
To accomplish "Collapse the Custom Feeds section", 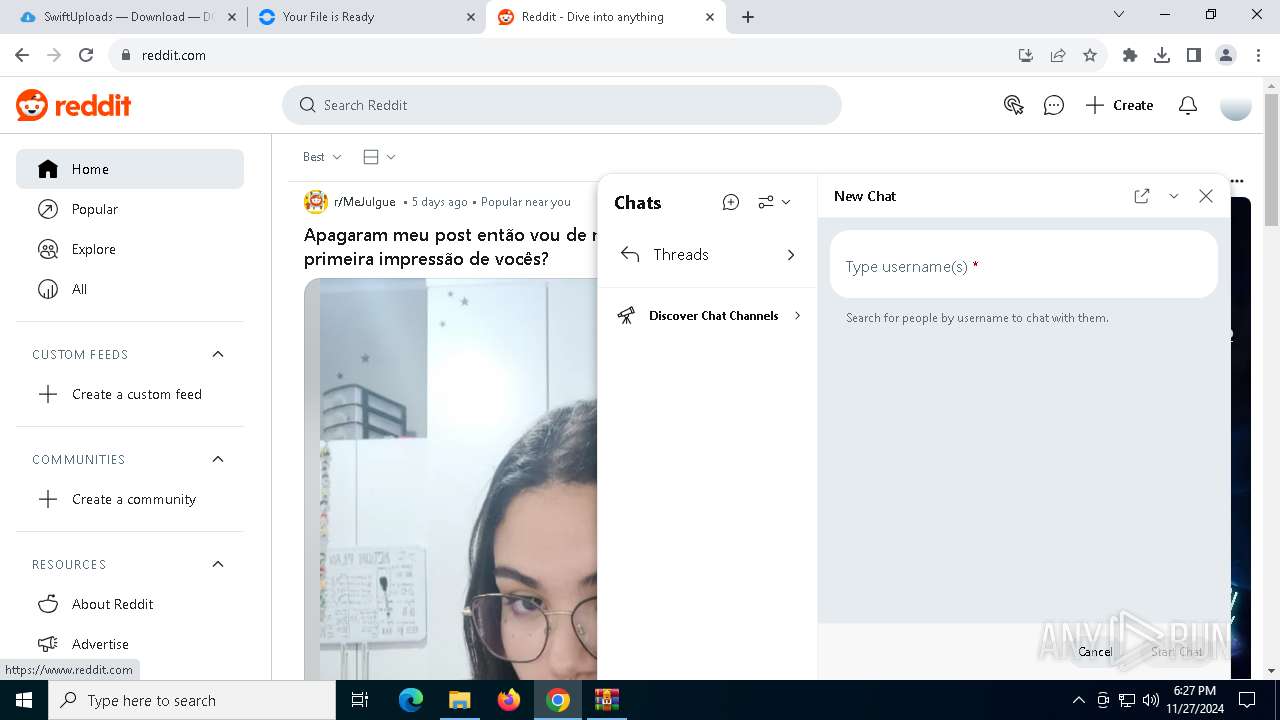I will (x=218, y=354).
